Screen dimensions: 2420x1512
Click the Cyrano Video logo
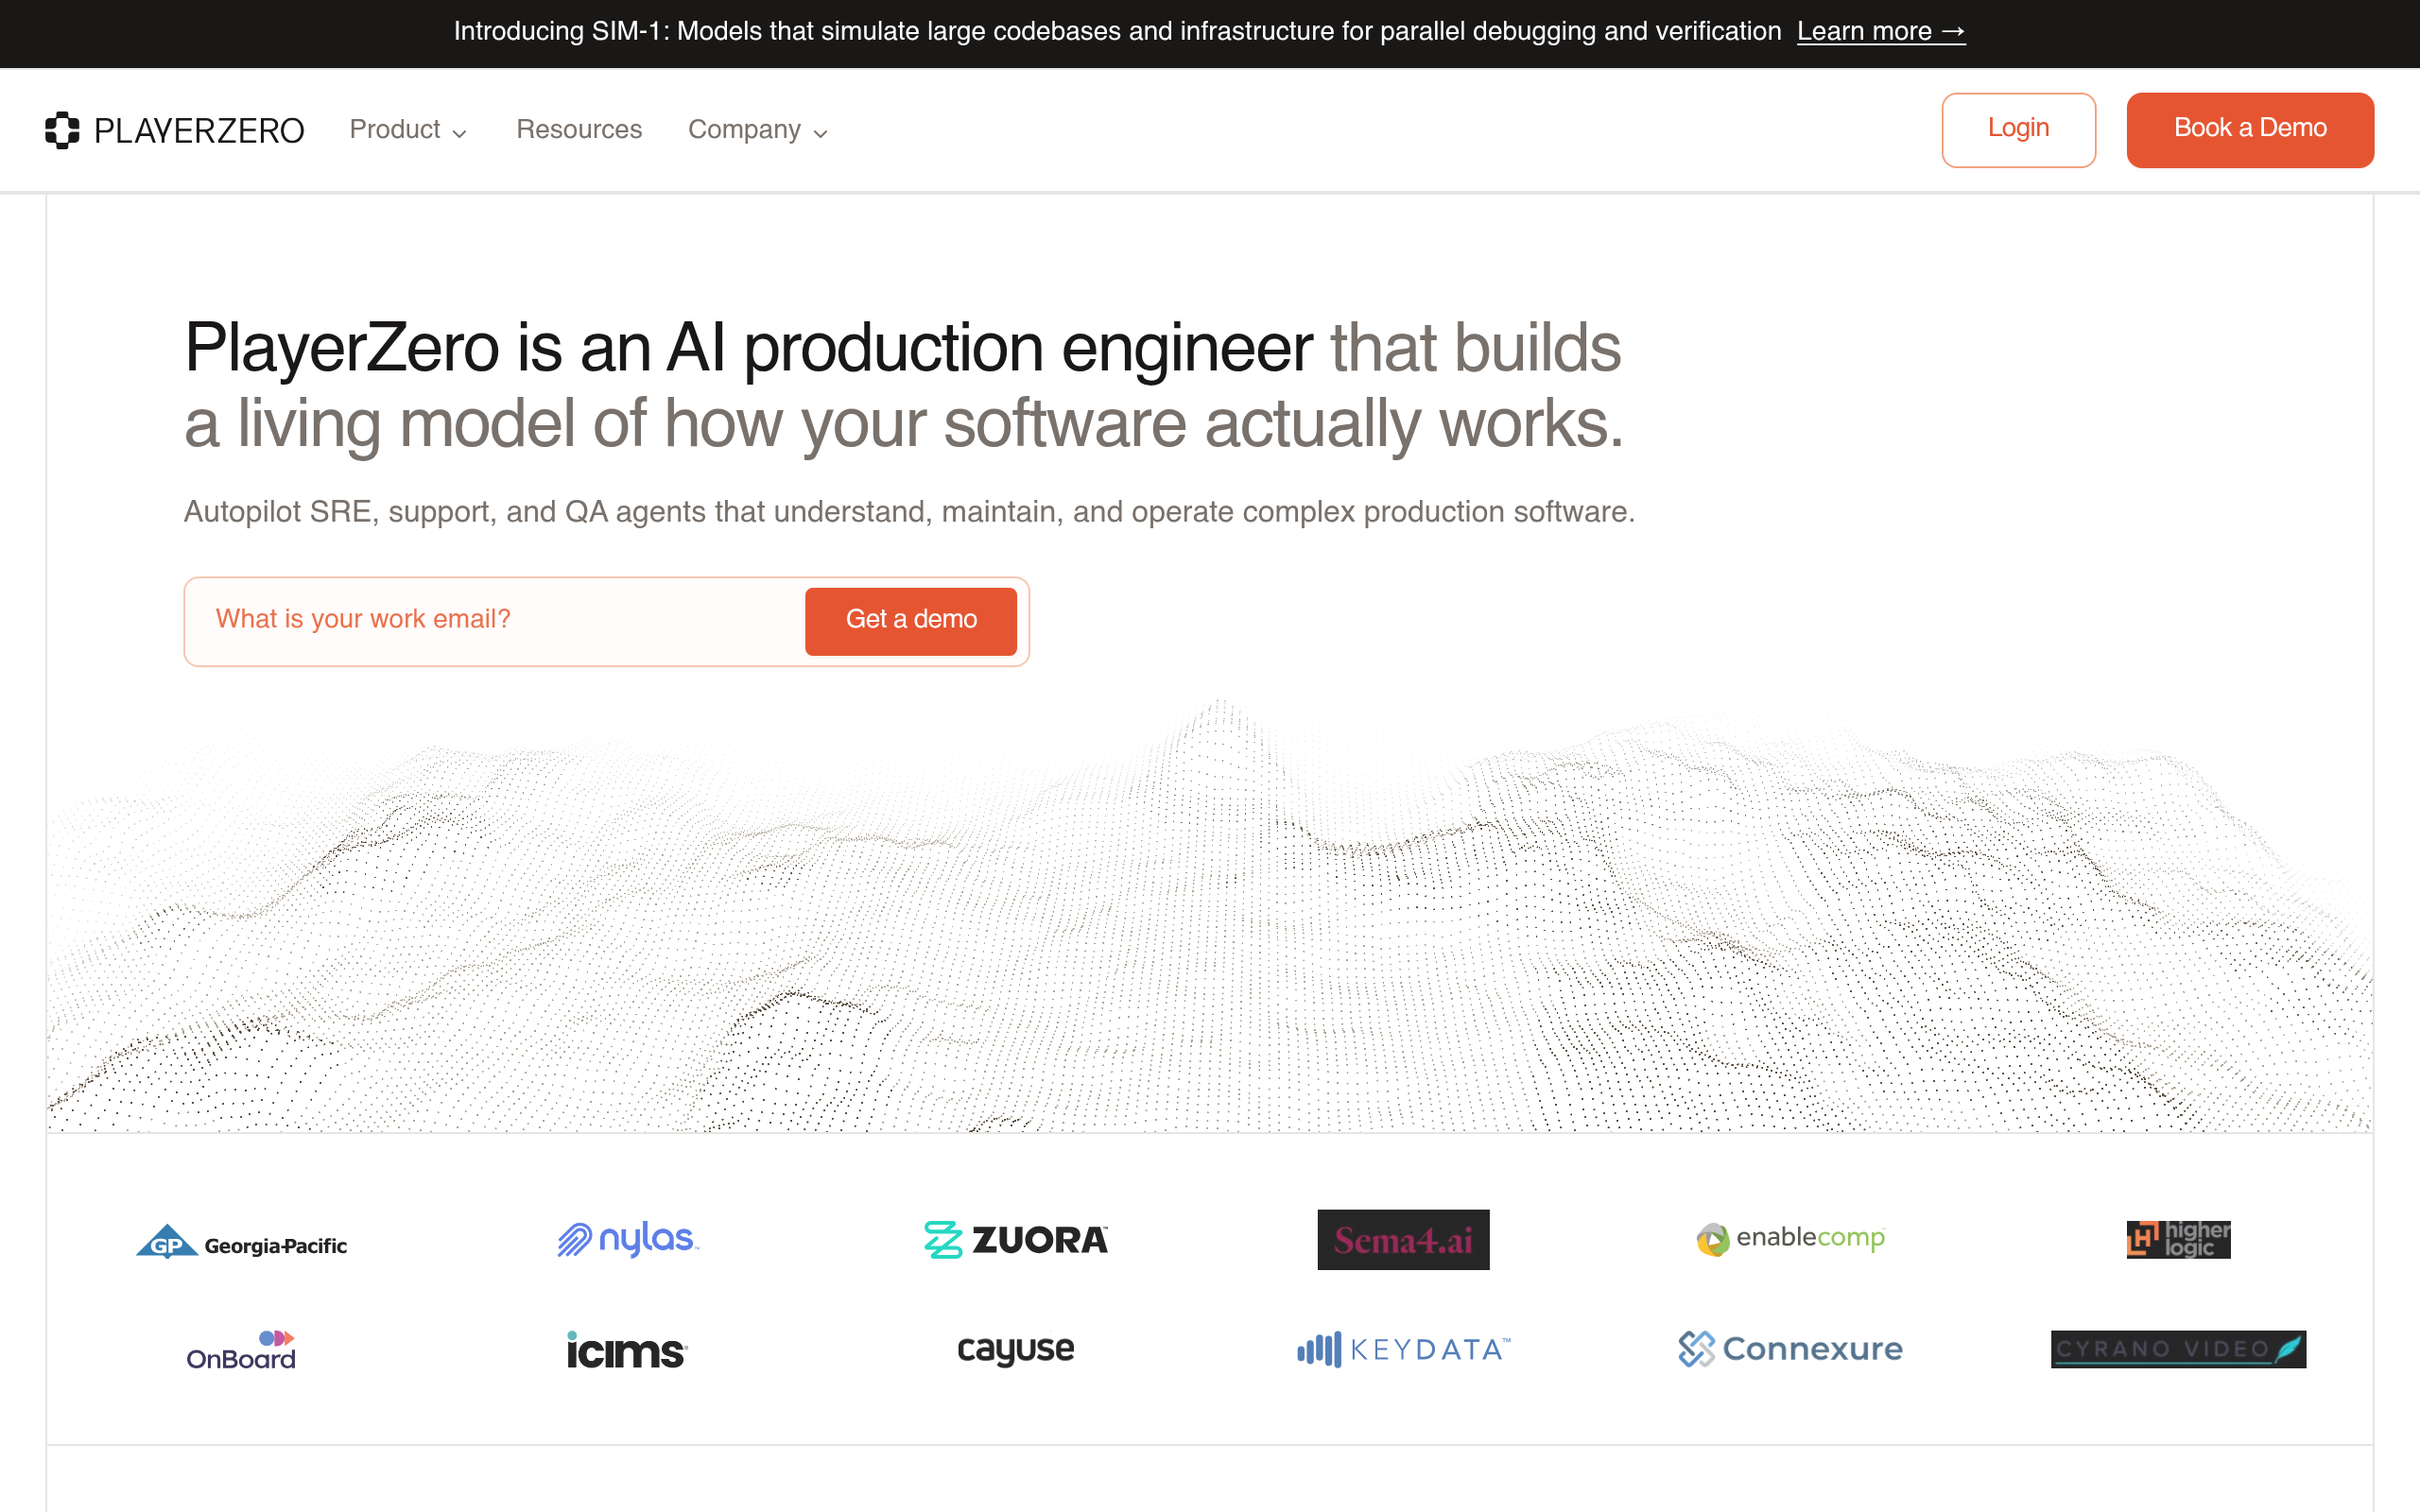pos(2178,1349)
